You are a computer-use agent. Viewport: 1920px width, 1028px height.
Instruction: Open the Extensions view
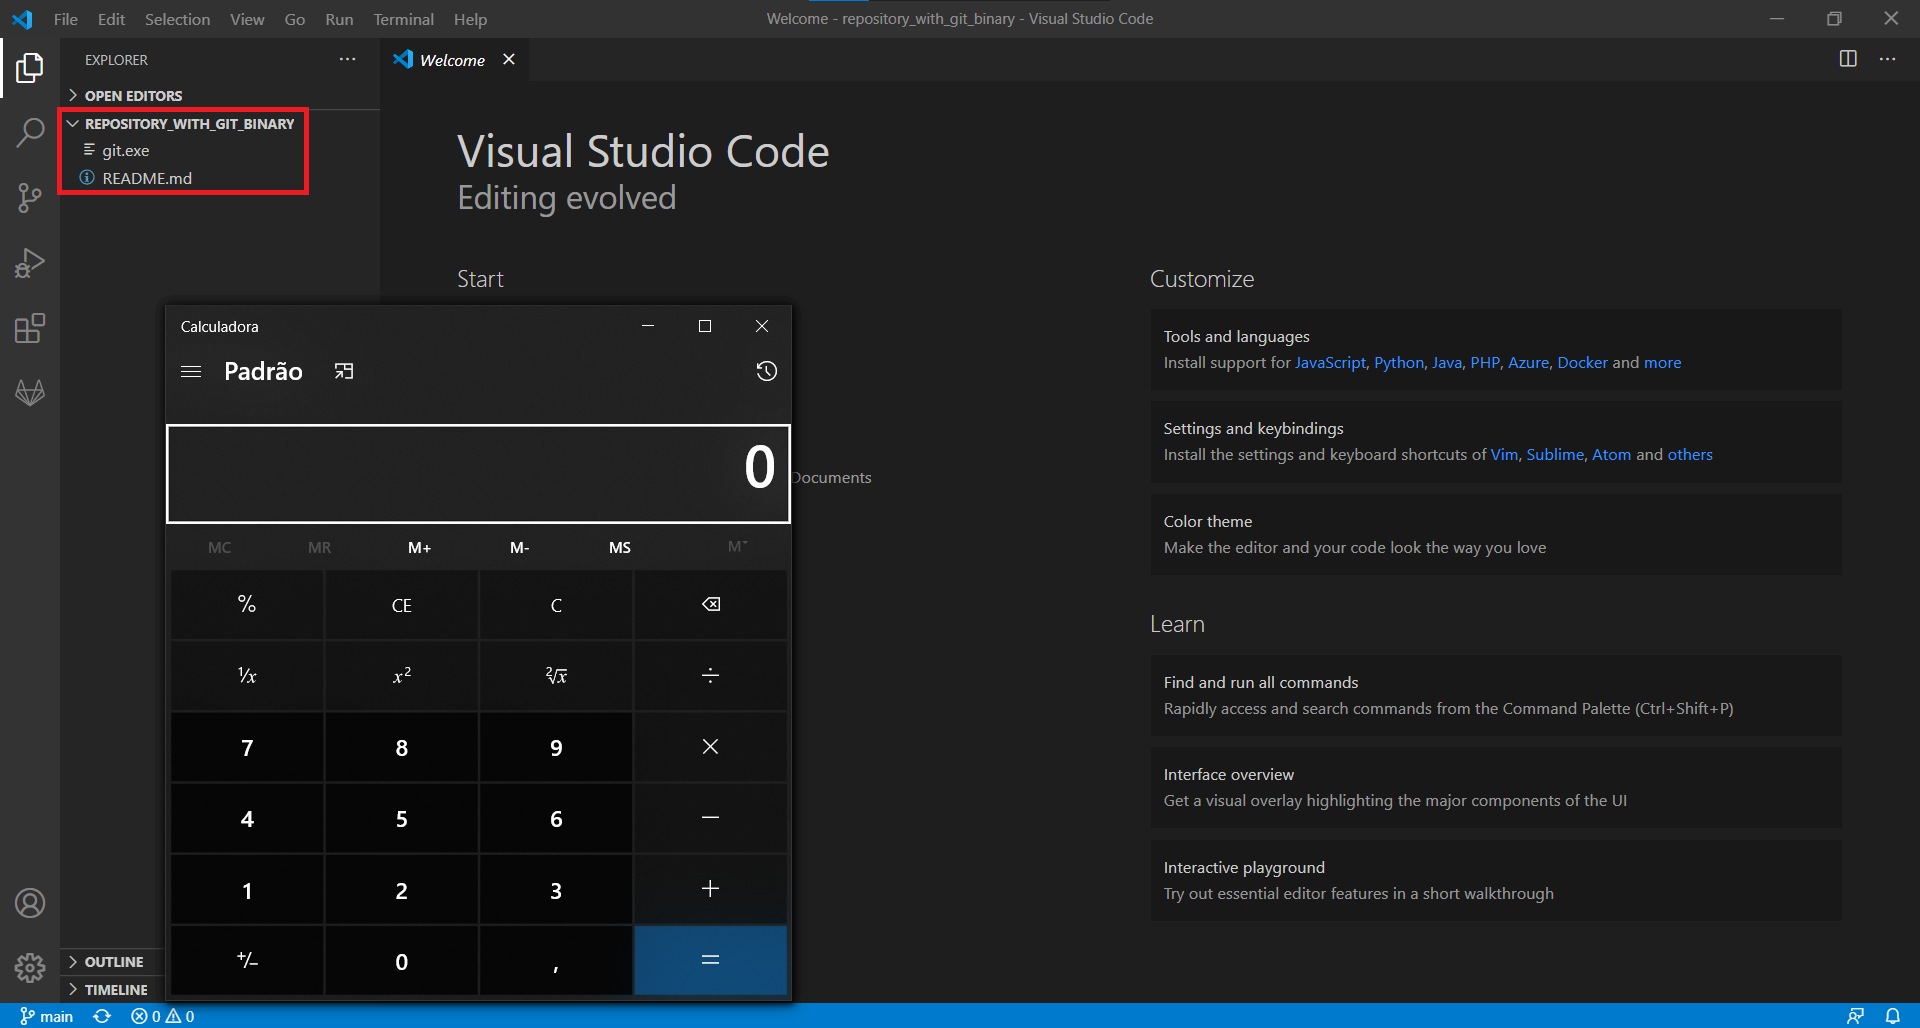[x=30, y=328]
